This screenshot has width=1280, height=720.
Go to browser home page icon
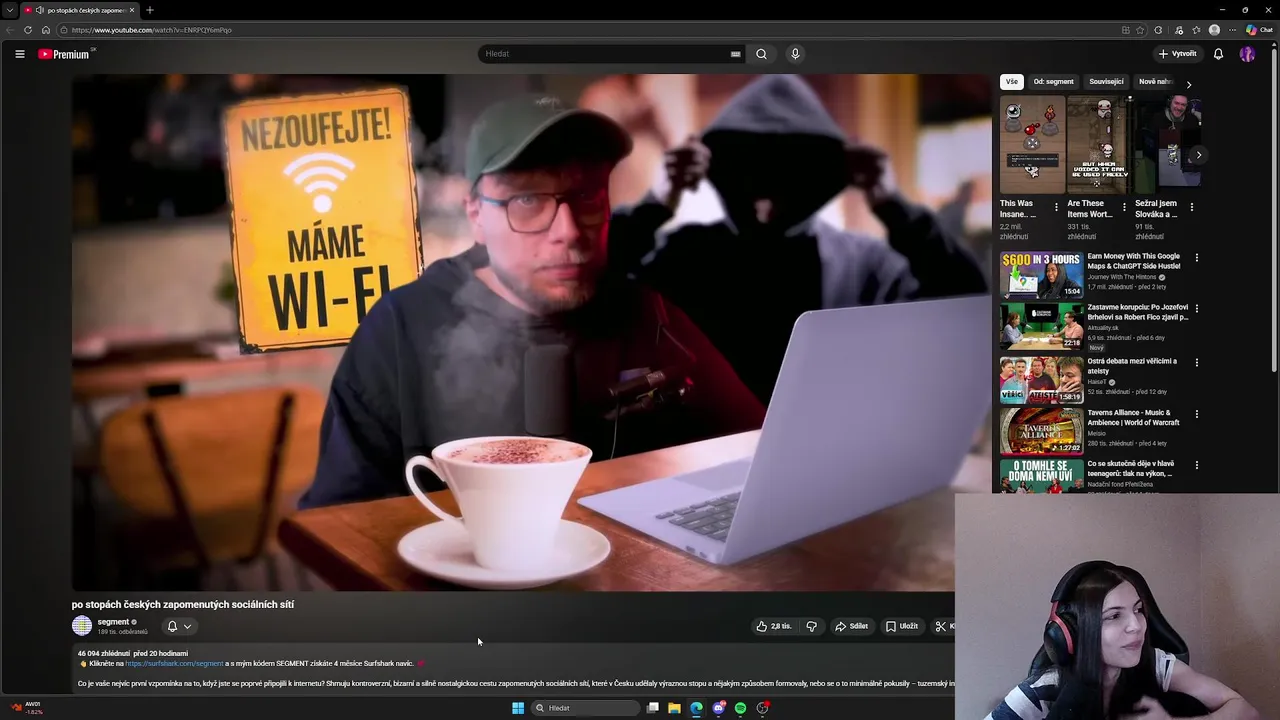(45, 30)
